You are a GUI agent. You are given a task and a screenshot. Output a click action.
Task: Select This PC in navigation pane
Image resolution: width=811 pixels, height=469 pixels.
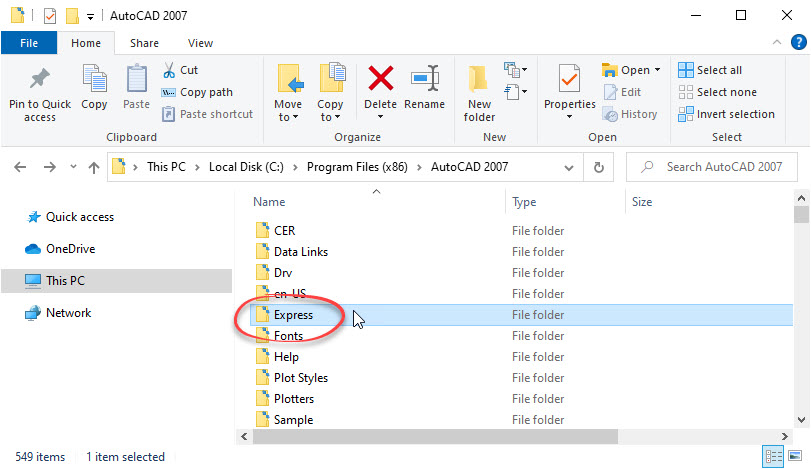coord(117,281)
